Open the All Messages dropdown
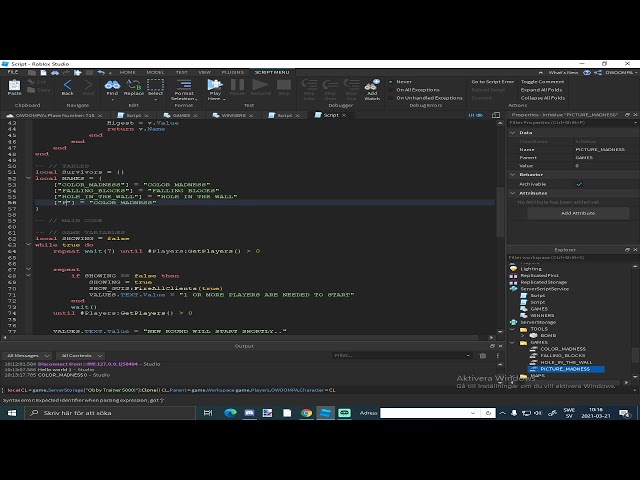 (x=27, y=356)
